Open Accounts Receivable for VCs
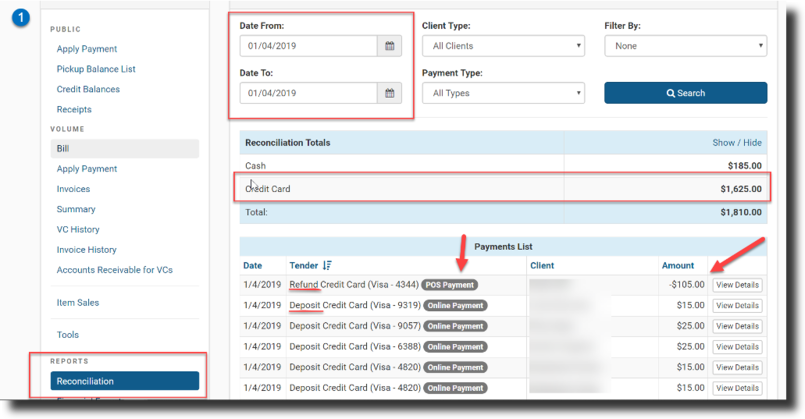This screenshot has height=419, width=805. point(113,270)
